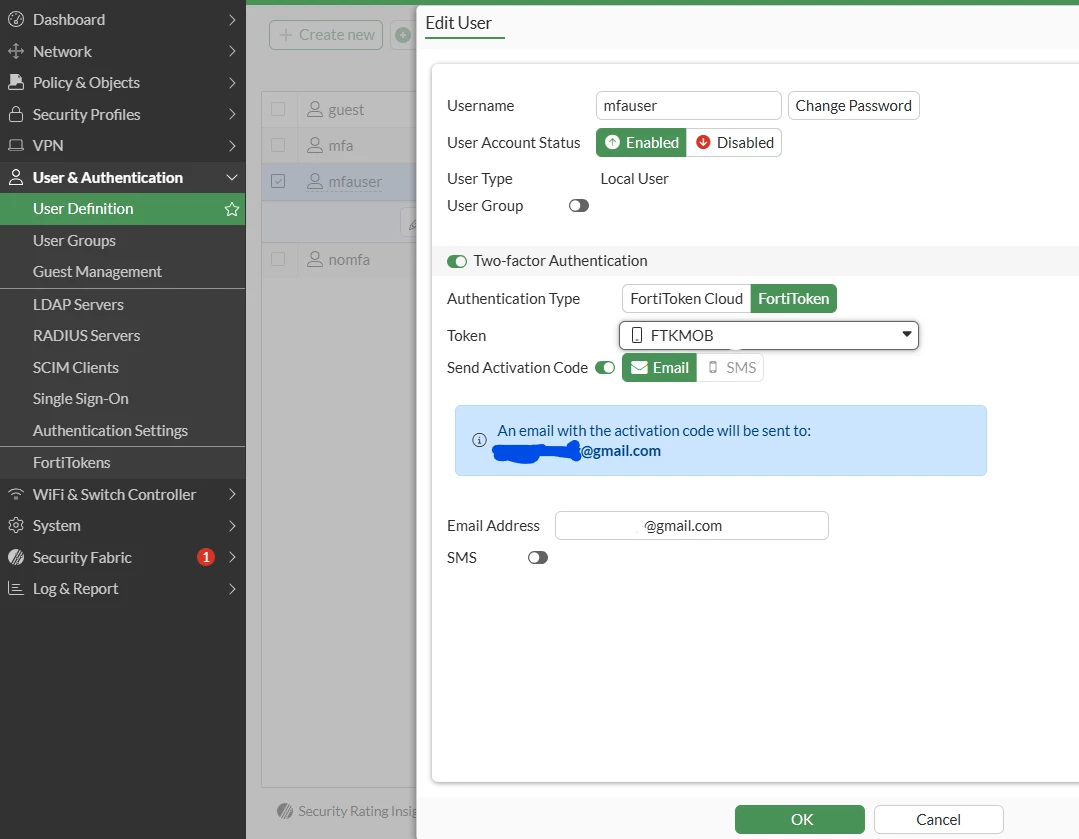Collapse the User & Authentication chevron
The height and width of the screenshot is (839, 1079).
(x=232, y=177)
